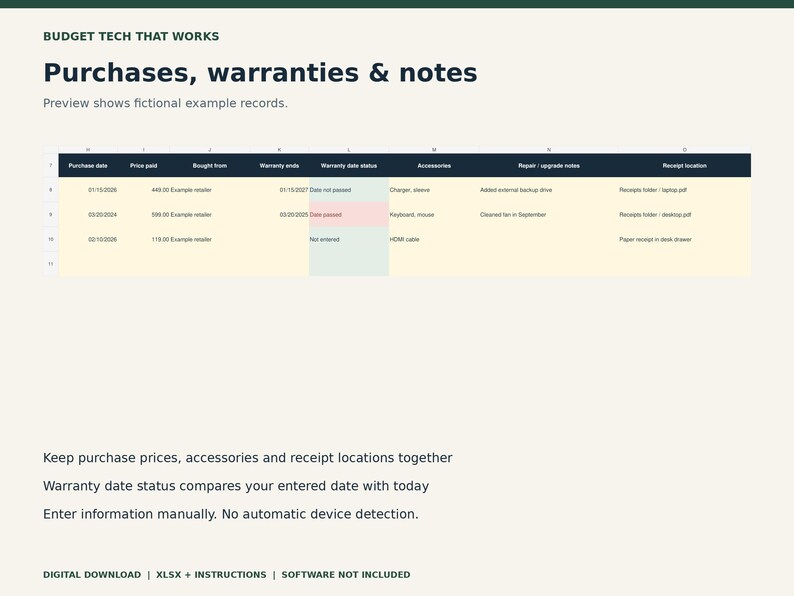Click the Enter information manually line
Screen dimensions: 794x596
tap(231, 514)
